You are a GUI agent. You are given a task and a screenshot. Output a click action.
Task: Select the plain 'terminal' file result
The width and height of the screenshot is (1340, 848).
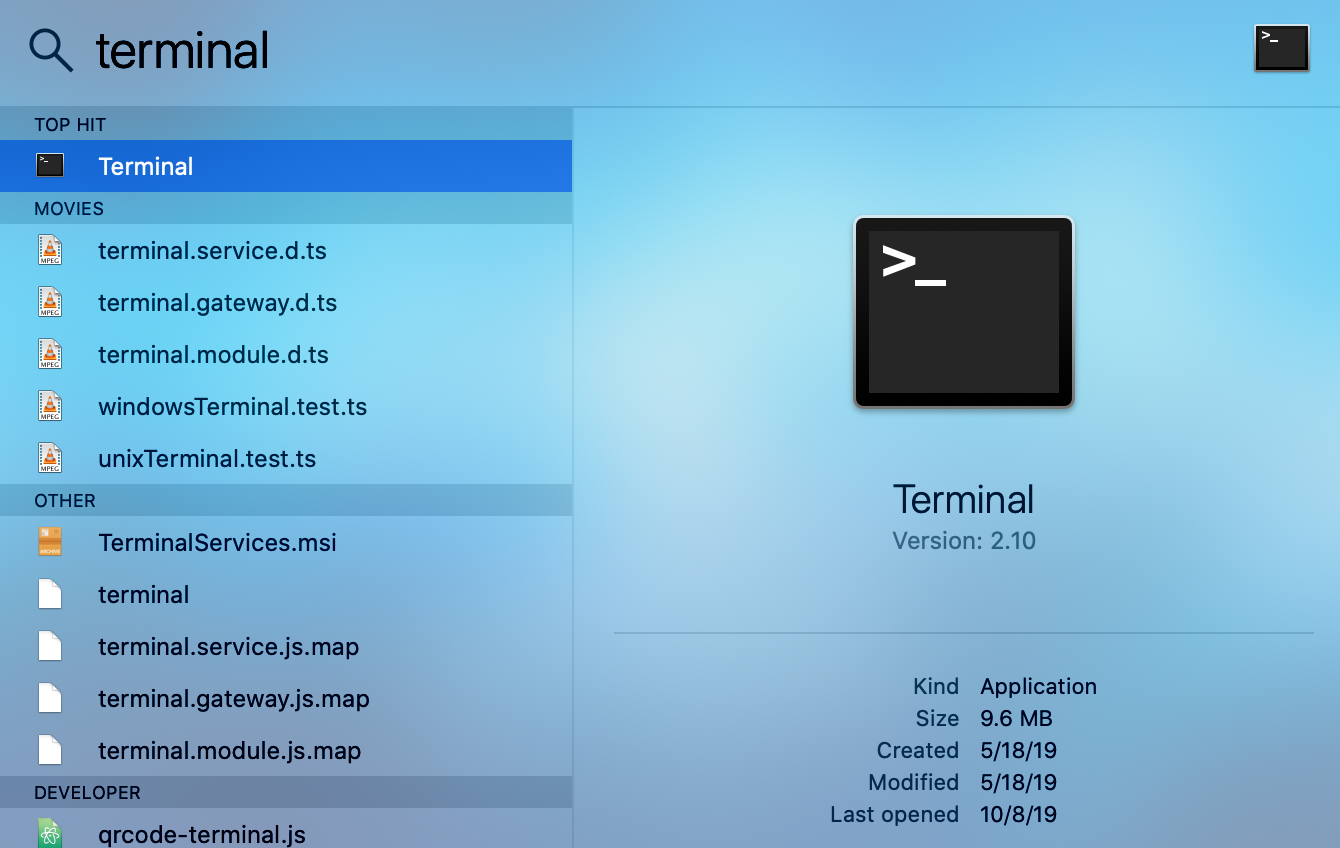[x=286, y=594]
